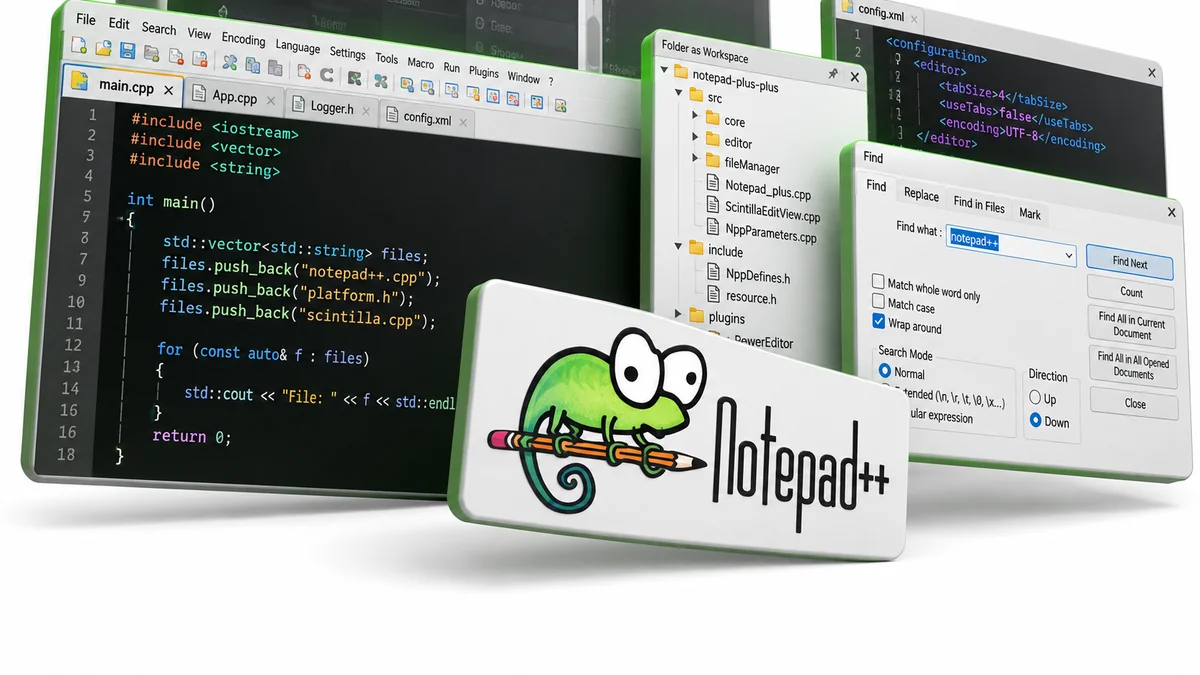Expand the plugins folder arrow
The image size is (1200, 675).
(x=679, y=315)
